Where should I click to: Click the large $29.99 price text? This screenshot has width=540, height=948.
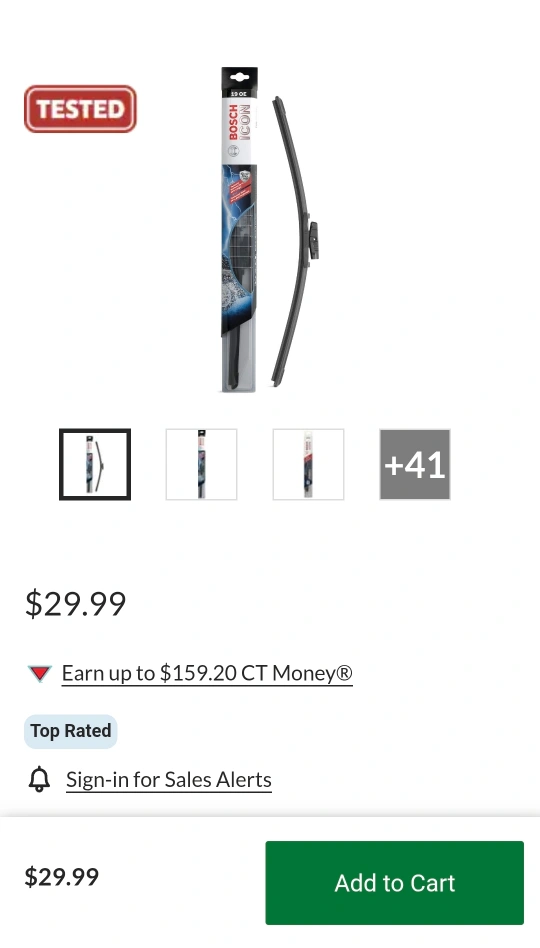[x=76, y=603]
